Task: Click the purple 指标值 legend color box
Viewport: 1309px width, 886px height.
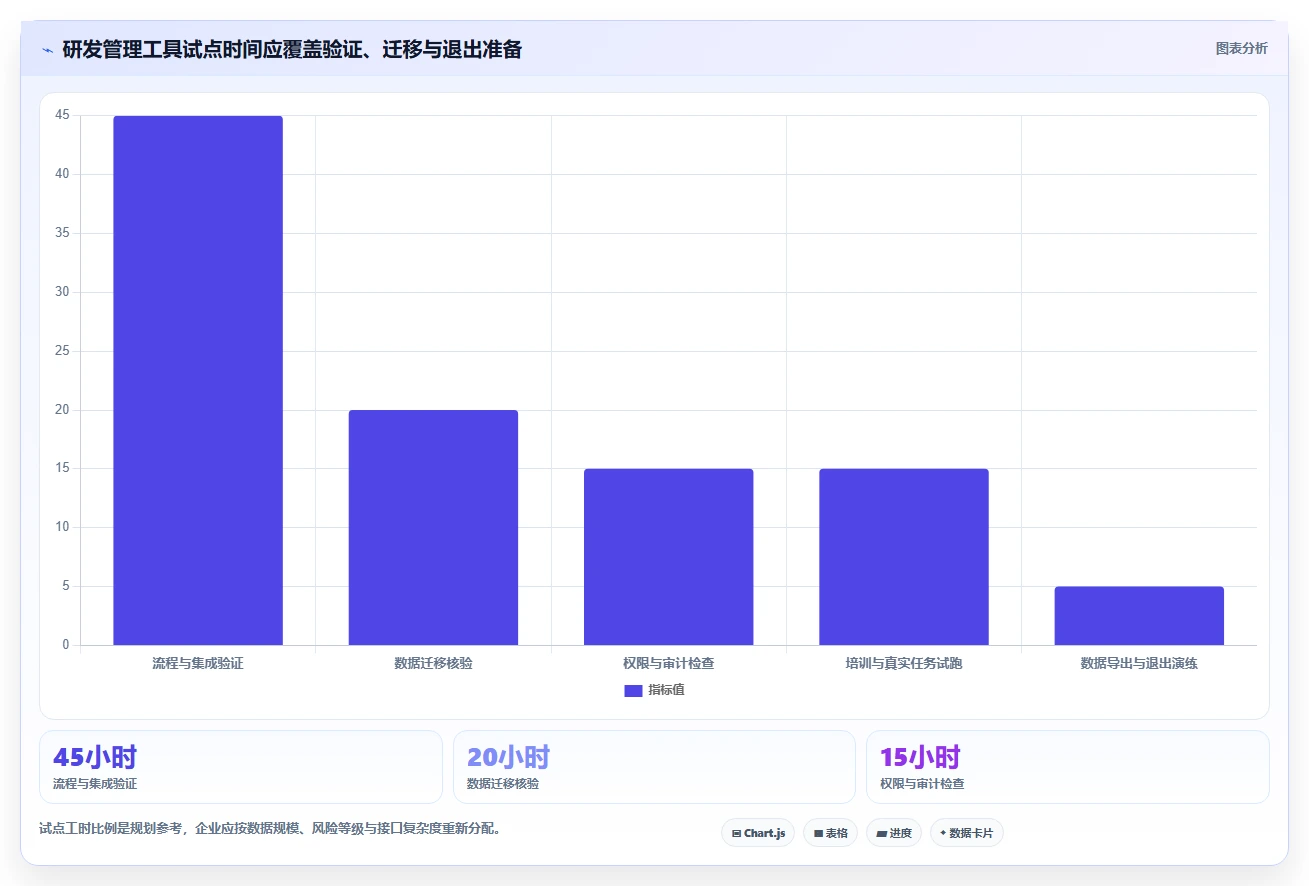Action: coord(633,690)
